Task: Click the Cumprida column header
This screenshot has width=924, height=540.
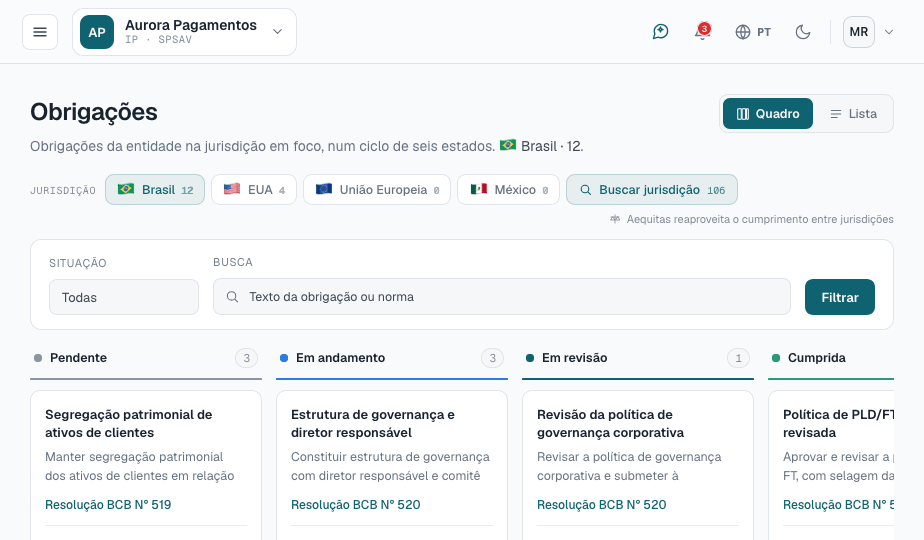Action: (831, 358)
